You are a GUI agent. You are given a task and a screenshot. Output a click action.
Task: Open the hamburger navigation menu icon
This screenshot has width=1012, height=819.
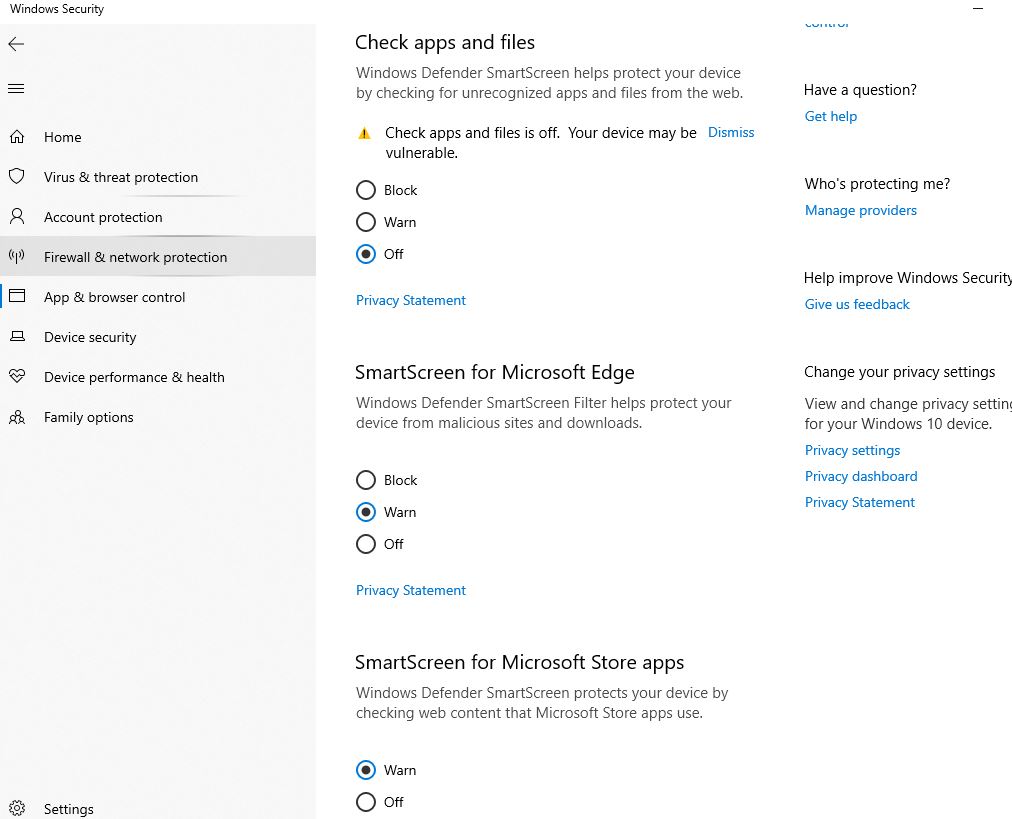pos(16,89)
